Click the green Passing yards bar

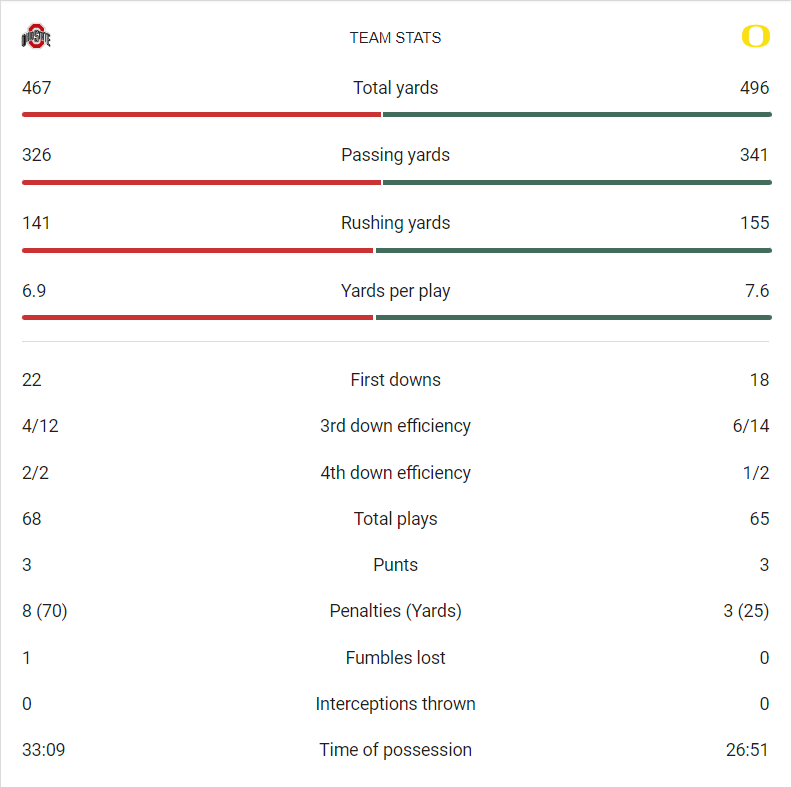click(577, 182)
